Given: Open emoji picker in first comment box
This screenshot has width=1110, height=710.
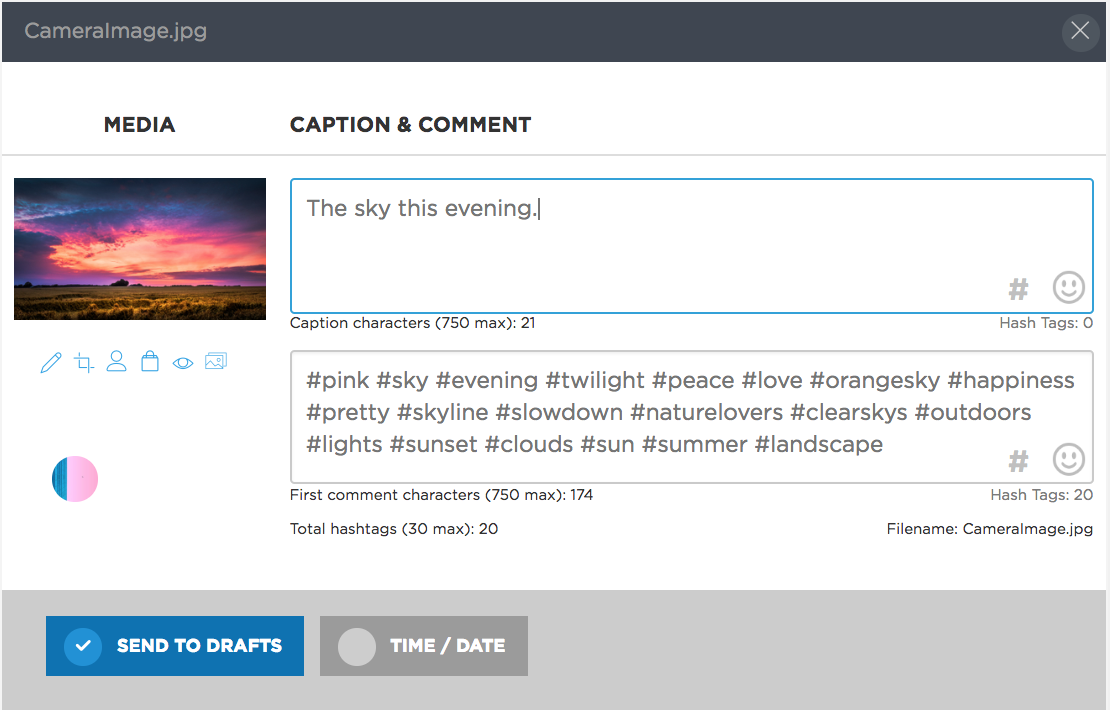Looking at the screenshot, I should [x=1068, y=459].
